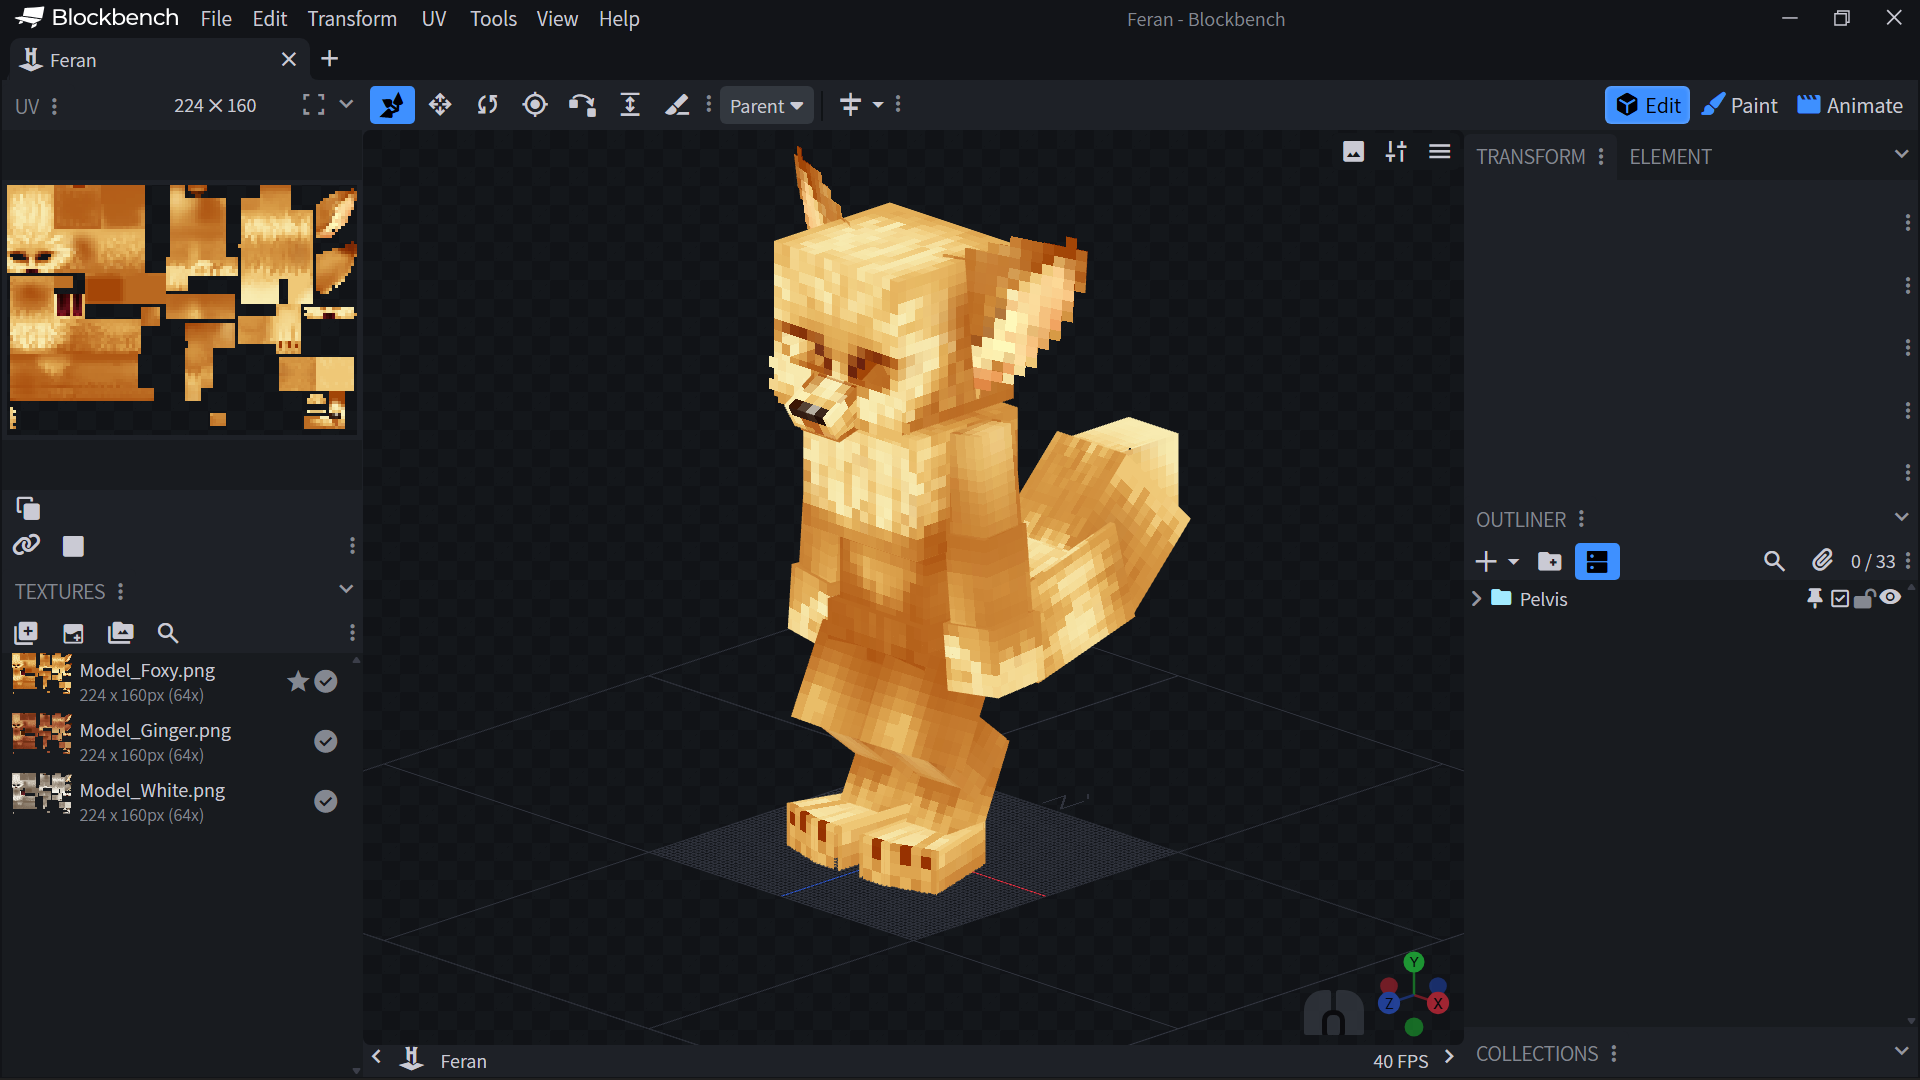Screen dimensions: 1920x1080
Task: Click the Import Texture icon
Action: pyautogui.click(x=25, y=633)
